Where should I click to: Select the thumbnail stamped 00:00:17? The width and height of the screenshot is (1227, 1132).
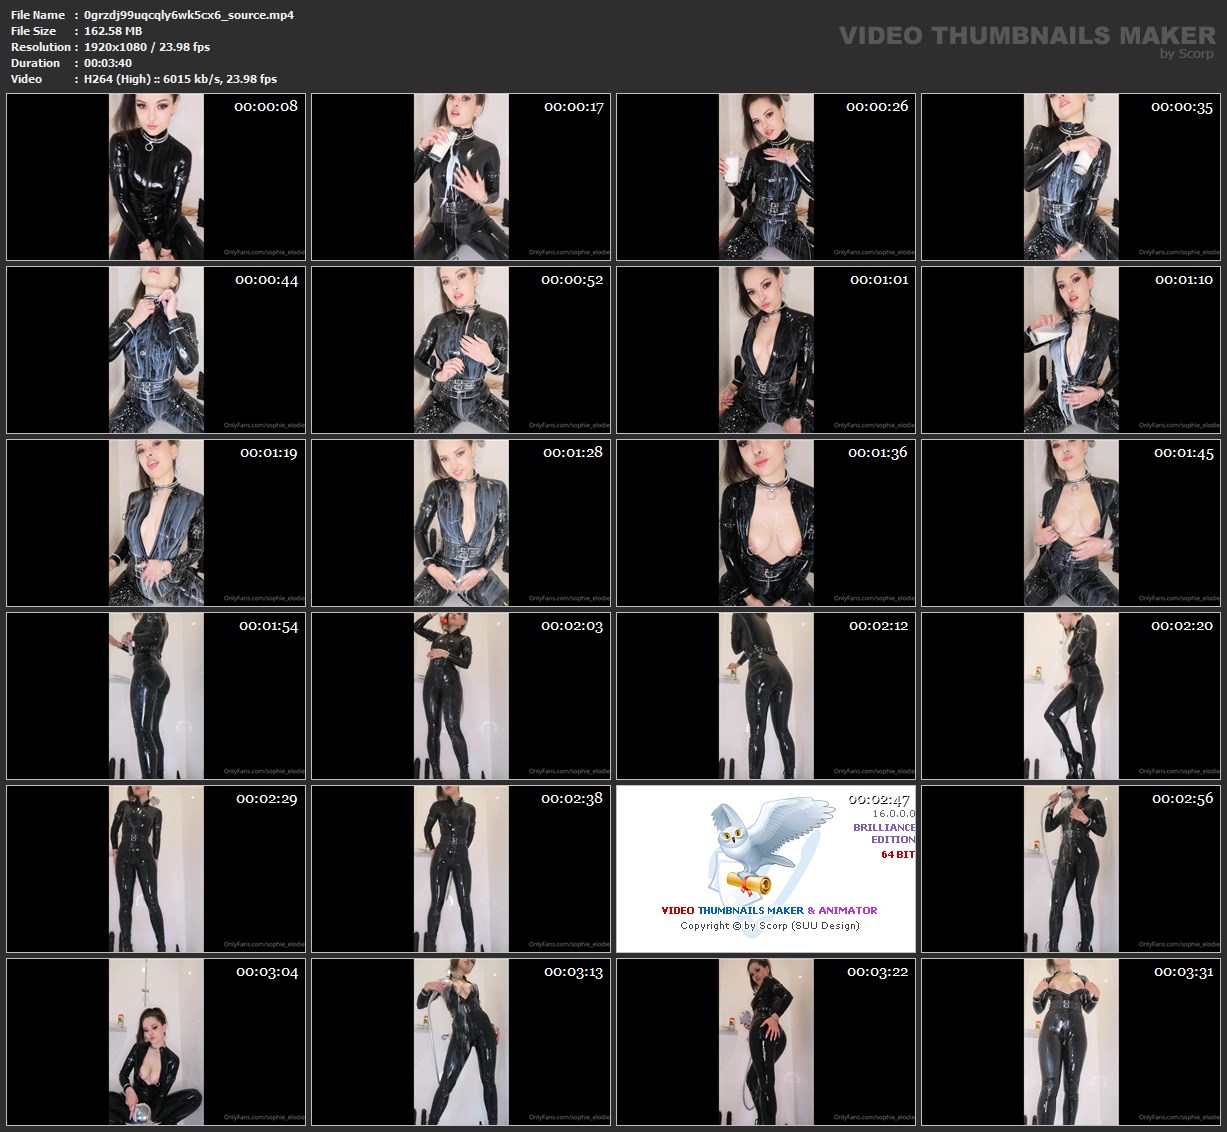tap(461, 177)
